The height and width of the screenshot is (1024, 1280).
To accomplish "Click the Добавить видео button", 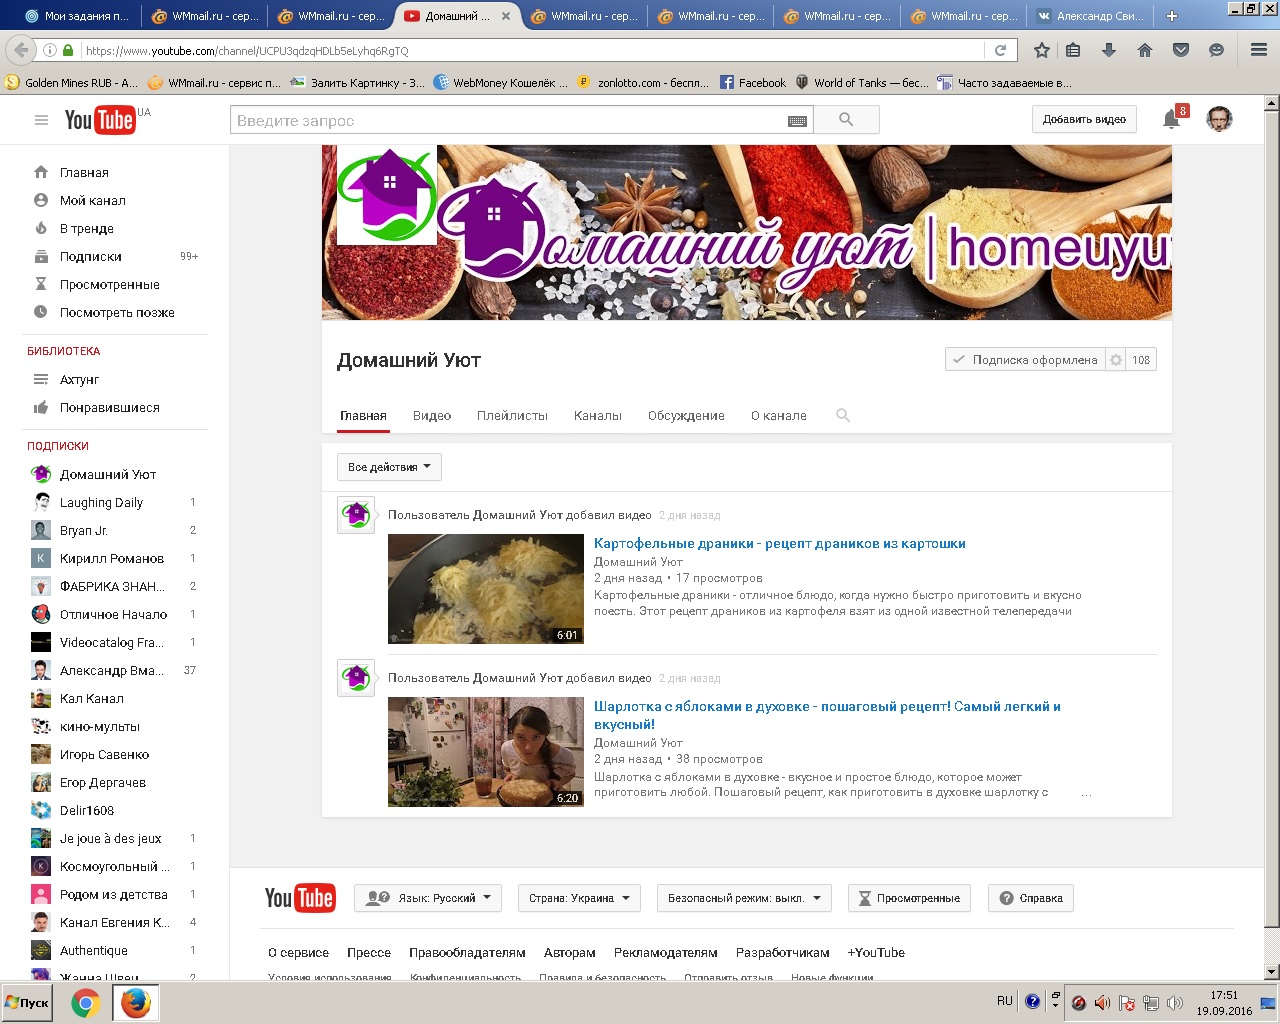I will [x=1084, y=119].
